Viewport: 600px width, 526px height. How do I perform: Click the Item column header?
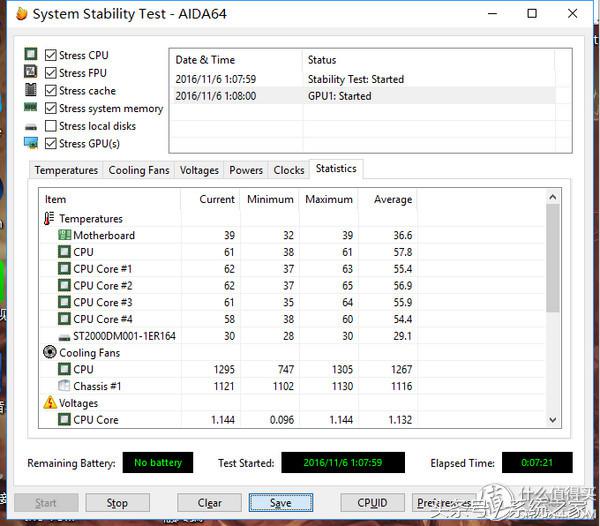point(110,199)
